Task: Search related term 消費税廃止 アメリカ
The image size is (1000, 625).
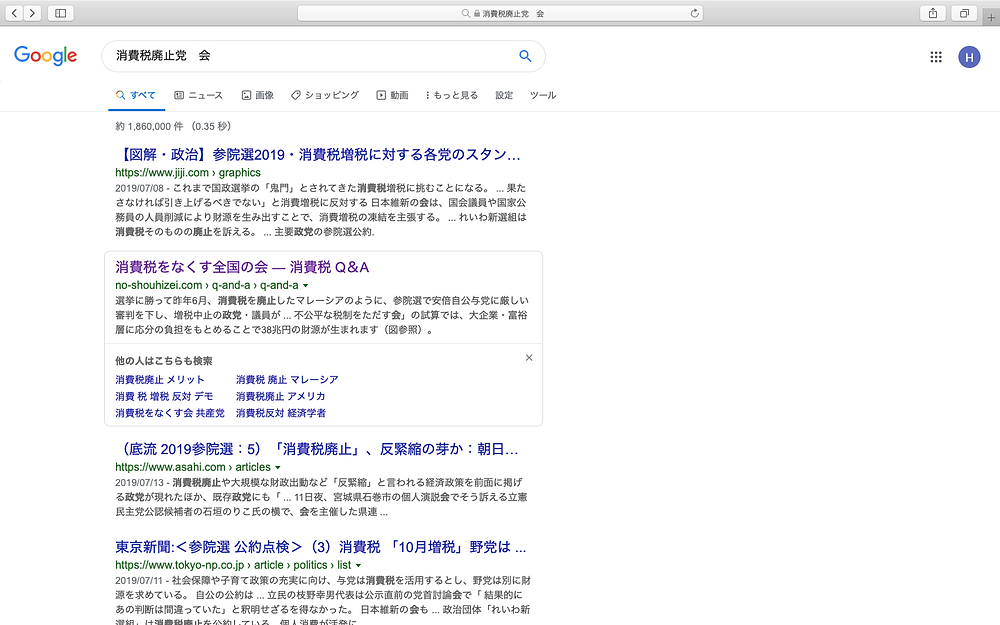Action: point(280,396)
